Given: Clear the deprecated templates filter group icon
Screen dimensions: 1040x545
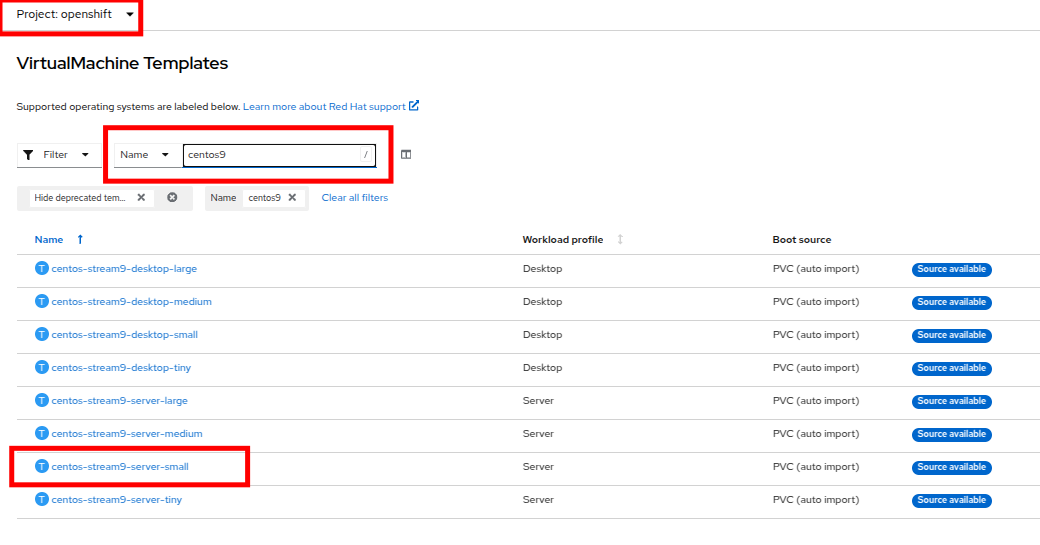Looking at the screenshot, I should pos(172,198).
